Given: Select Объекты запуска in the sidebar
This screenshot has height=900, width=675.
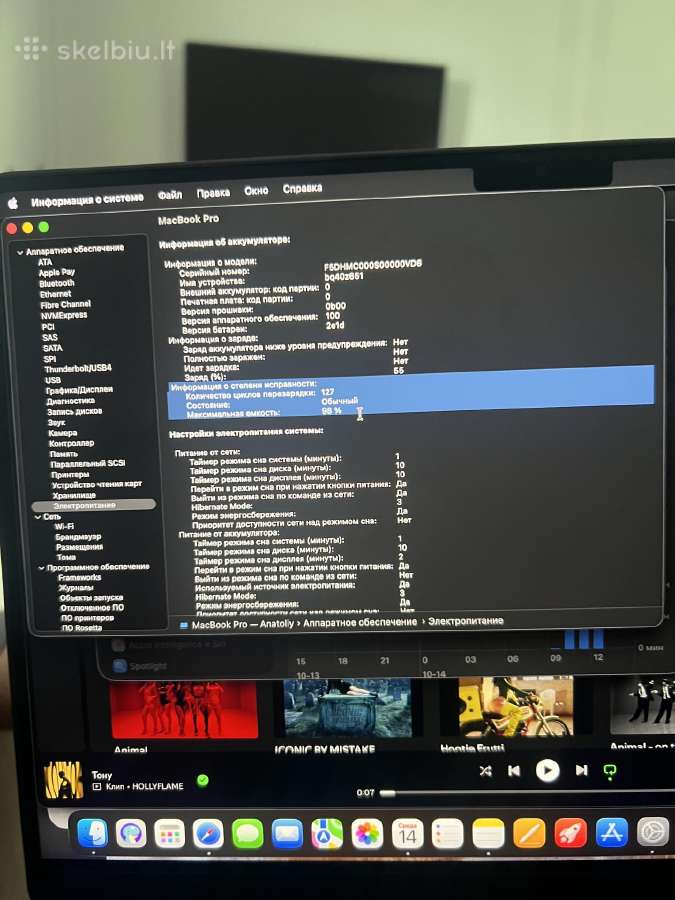Looking at the screenshot, I should (91, 598).
